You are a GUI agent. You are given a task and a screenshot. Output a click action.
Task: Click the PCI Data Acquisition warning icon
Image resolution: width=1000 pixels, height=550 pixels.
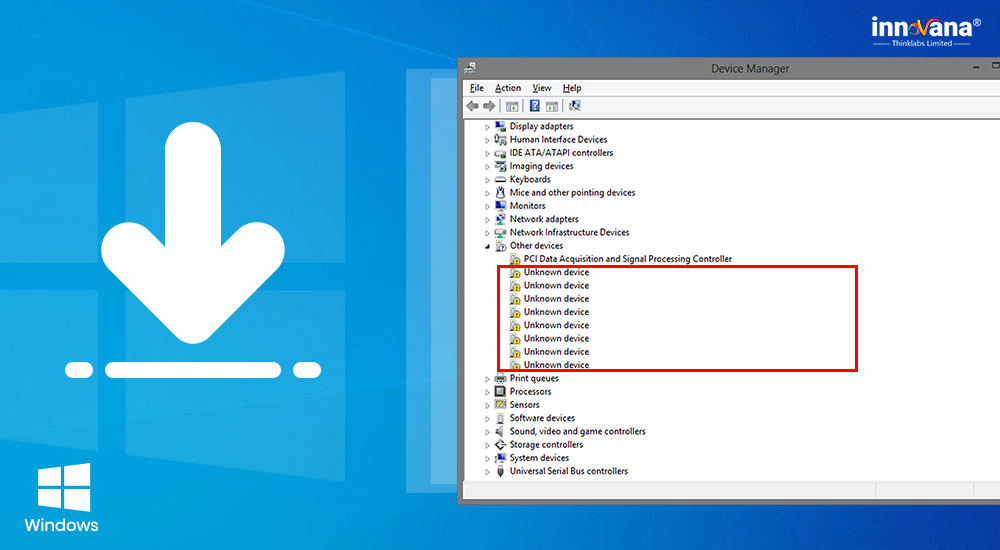click(x=515, y=259)
